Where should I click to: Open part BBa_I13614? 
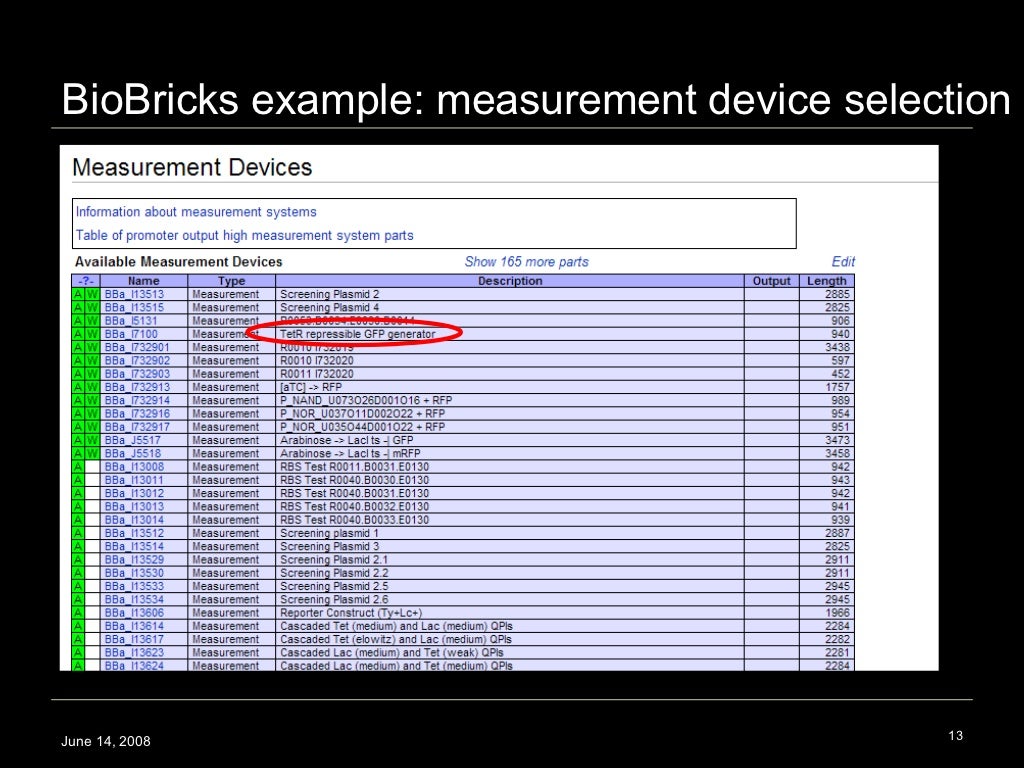pos(135,626)
